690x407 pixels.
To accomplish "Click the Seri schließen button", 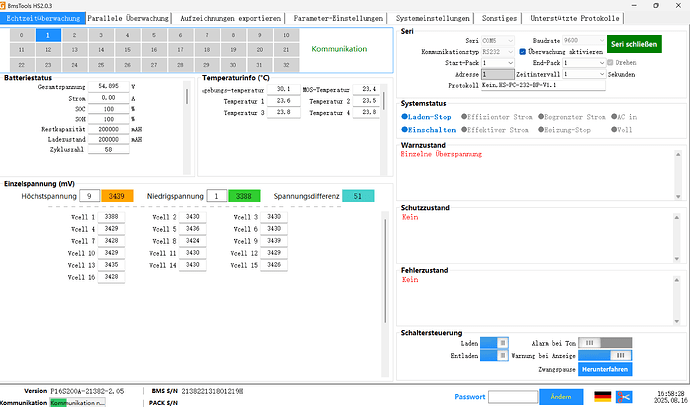I will [634, 44].
